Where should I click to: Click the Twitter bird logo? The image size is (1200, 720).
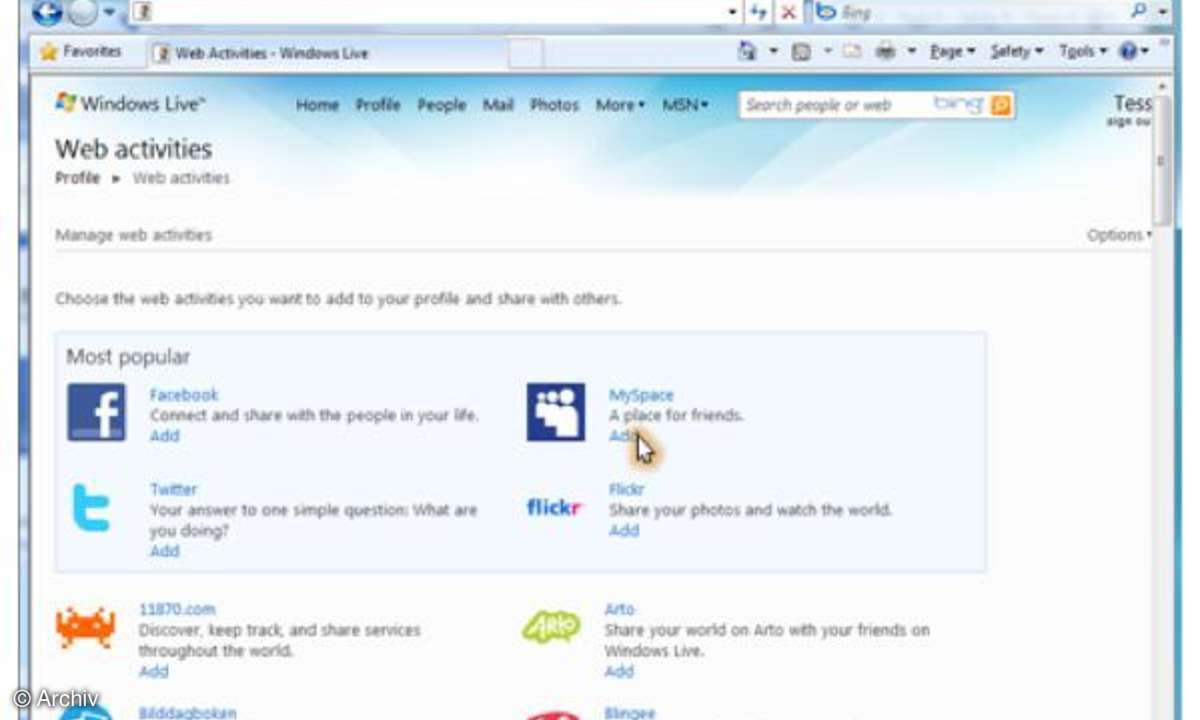click(x=91, y=508)
